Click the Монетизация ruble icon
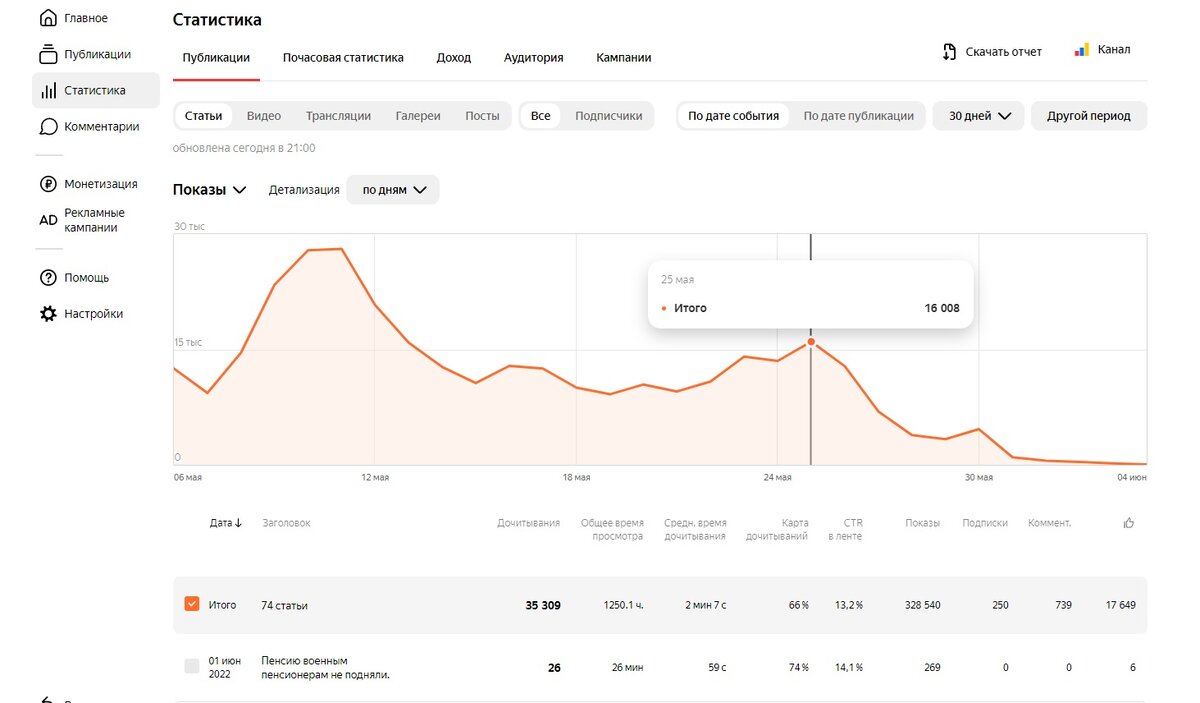Screen dimensions: 1200x703 48,184
